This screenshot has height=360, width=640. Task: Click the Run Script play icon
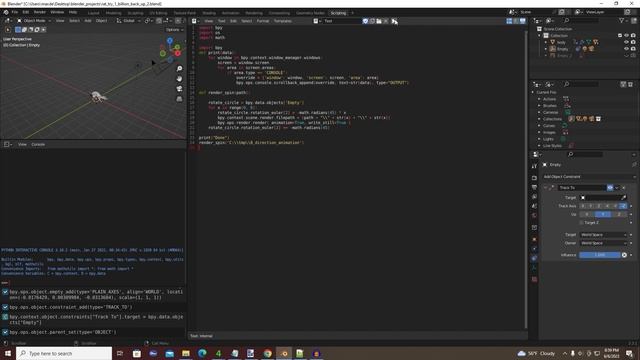(394, 21)
